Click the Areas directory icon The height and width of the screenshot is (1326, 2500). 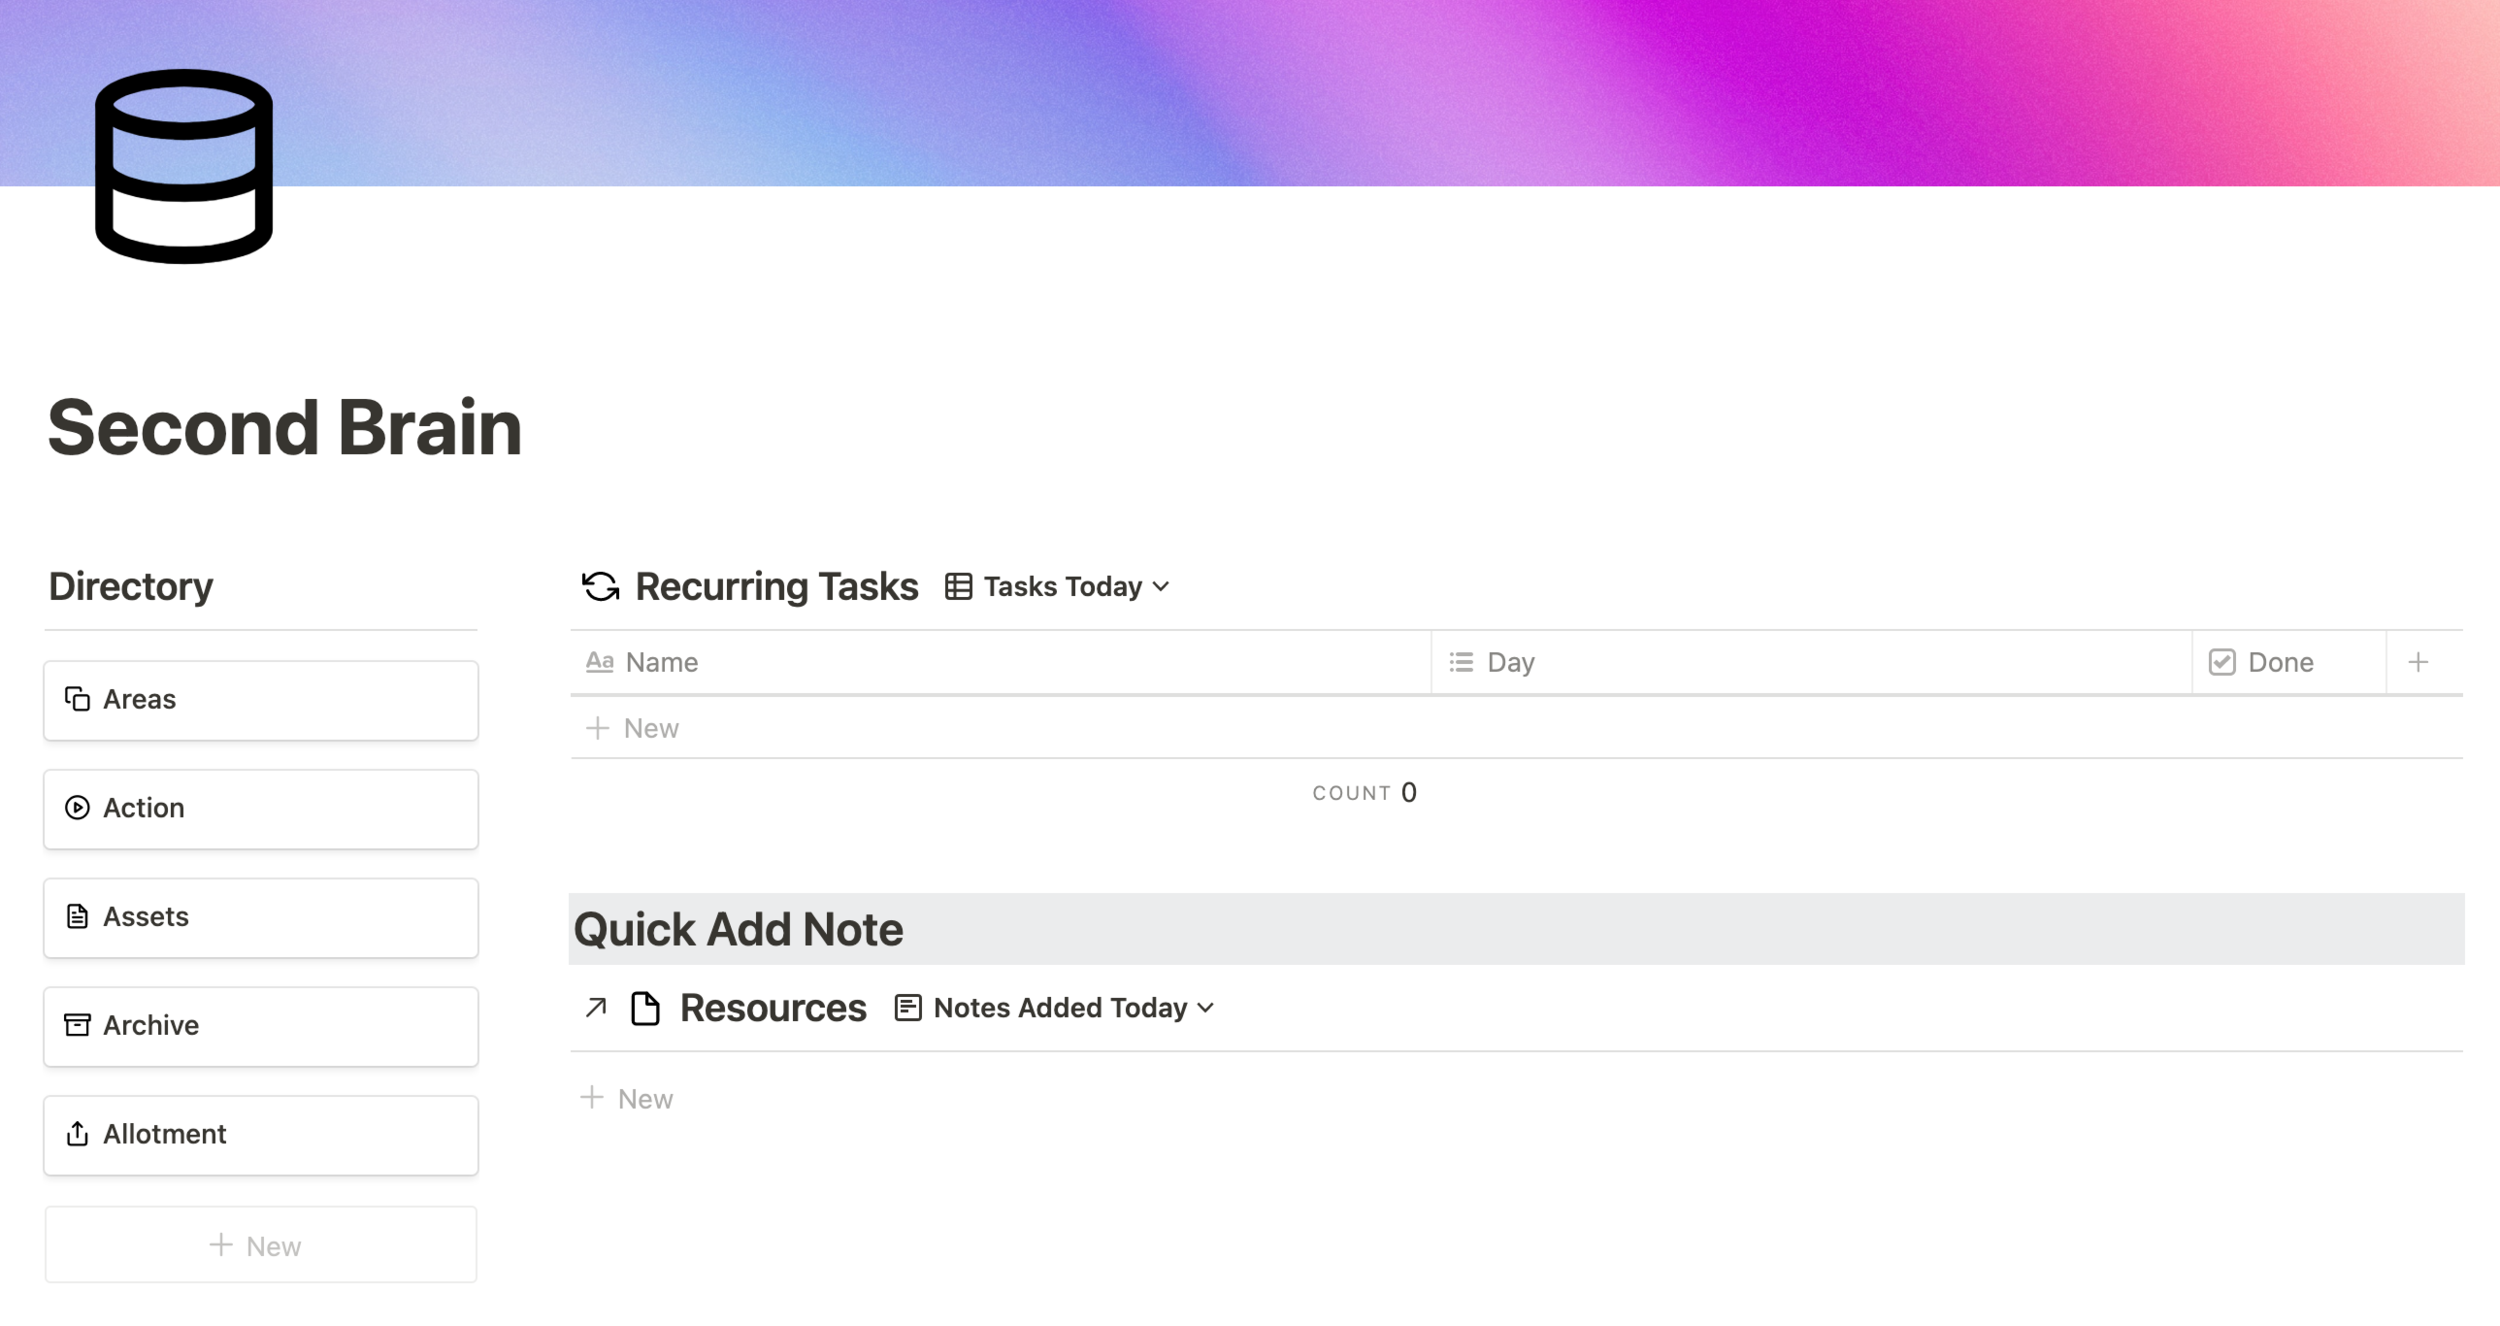[78, 698]
